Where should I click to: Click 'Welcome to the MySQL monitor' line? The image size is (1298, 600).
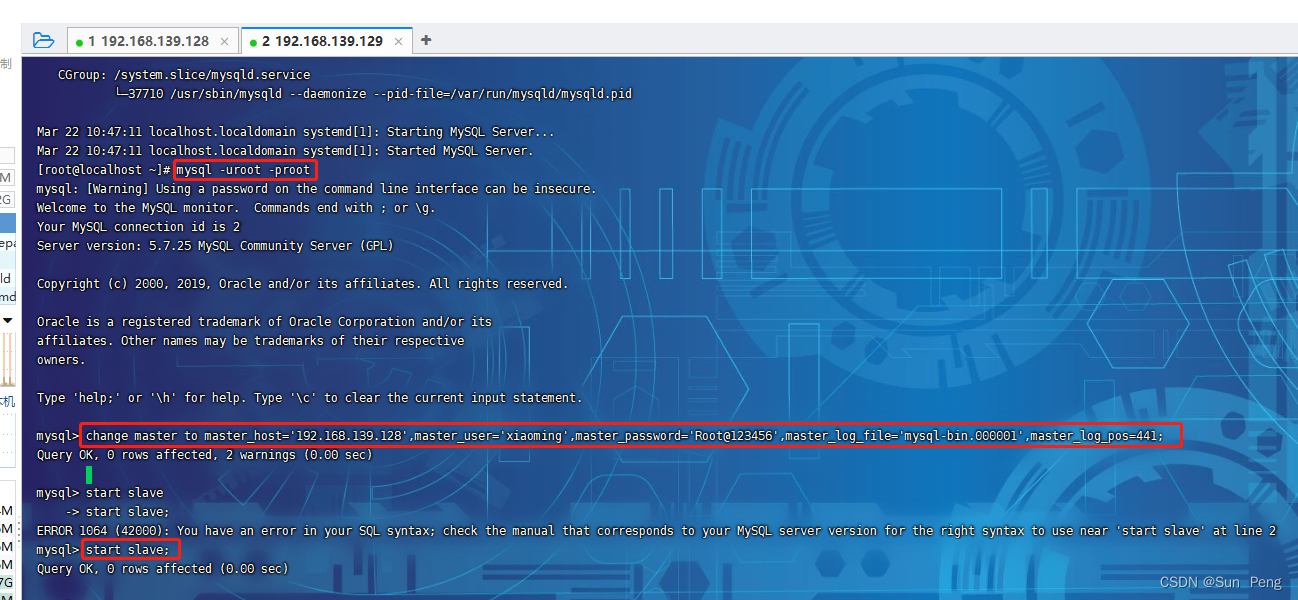236,208
